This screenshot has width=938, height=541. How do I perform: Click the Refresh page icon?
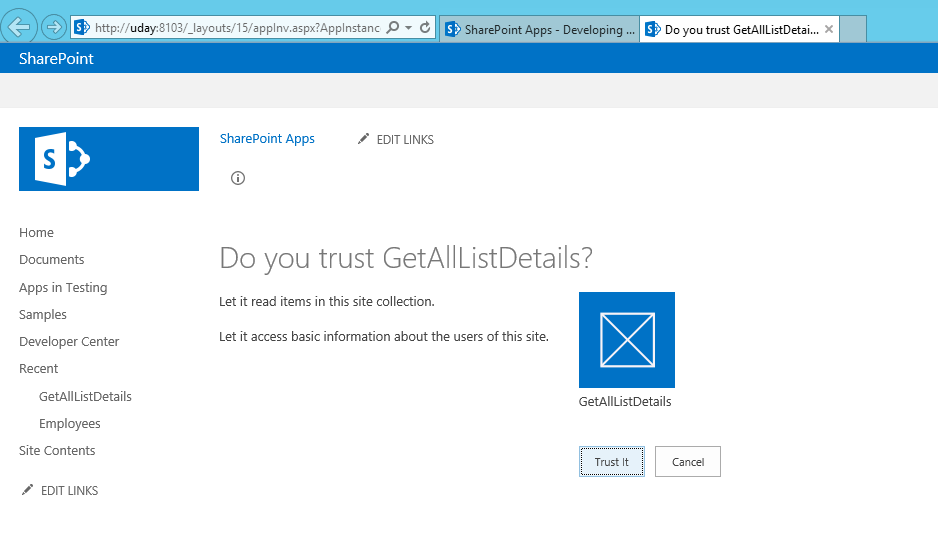(425, 28)
